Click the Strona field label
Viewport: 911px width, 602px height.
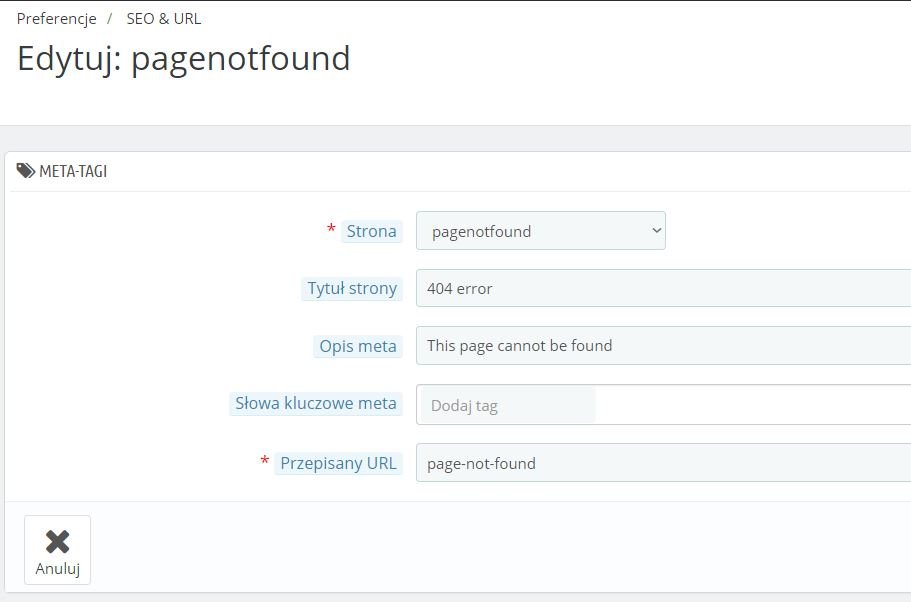[371, 231]
